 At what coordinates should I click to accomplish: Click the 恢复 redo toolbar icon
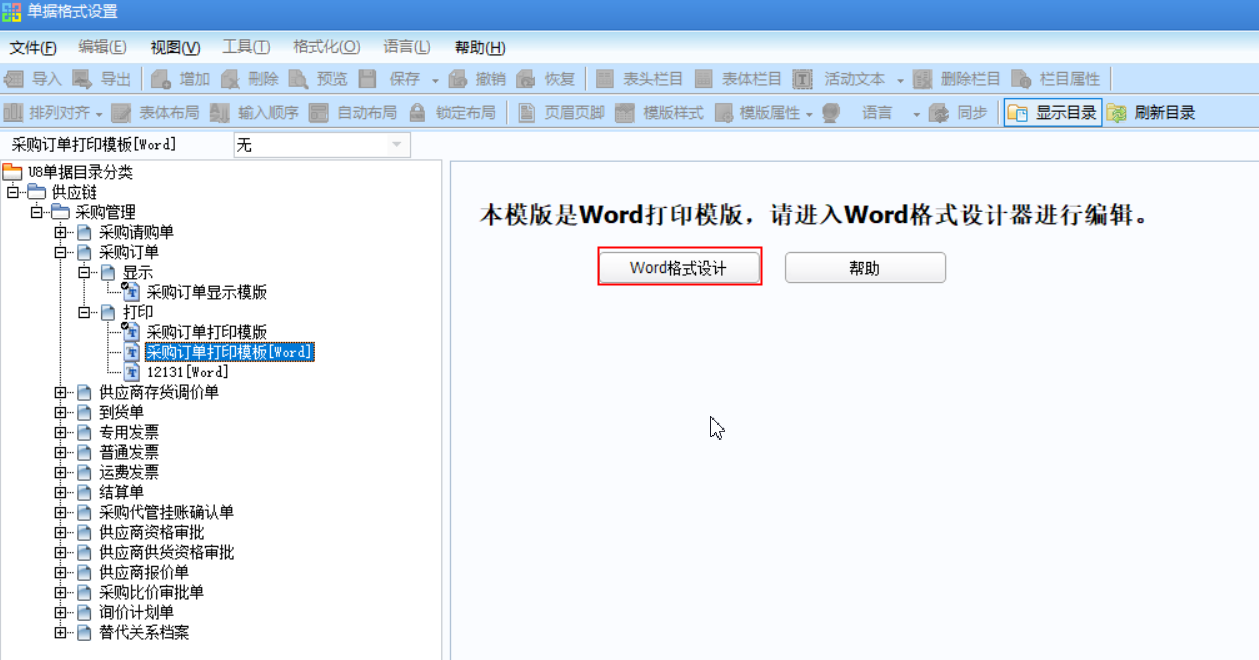[526, 79]
